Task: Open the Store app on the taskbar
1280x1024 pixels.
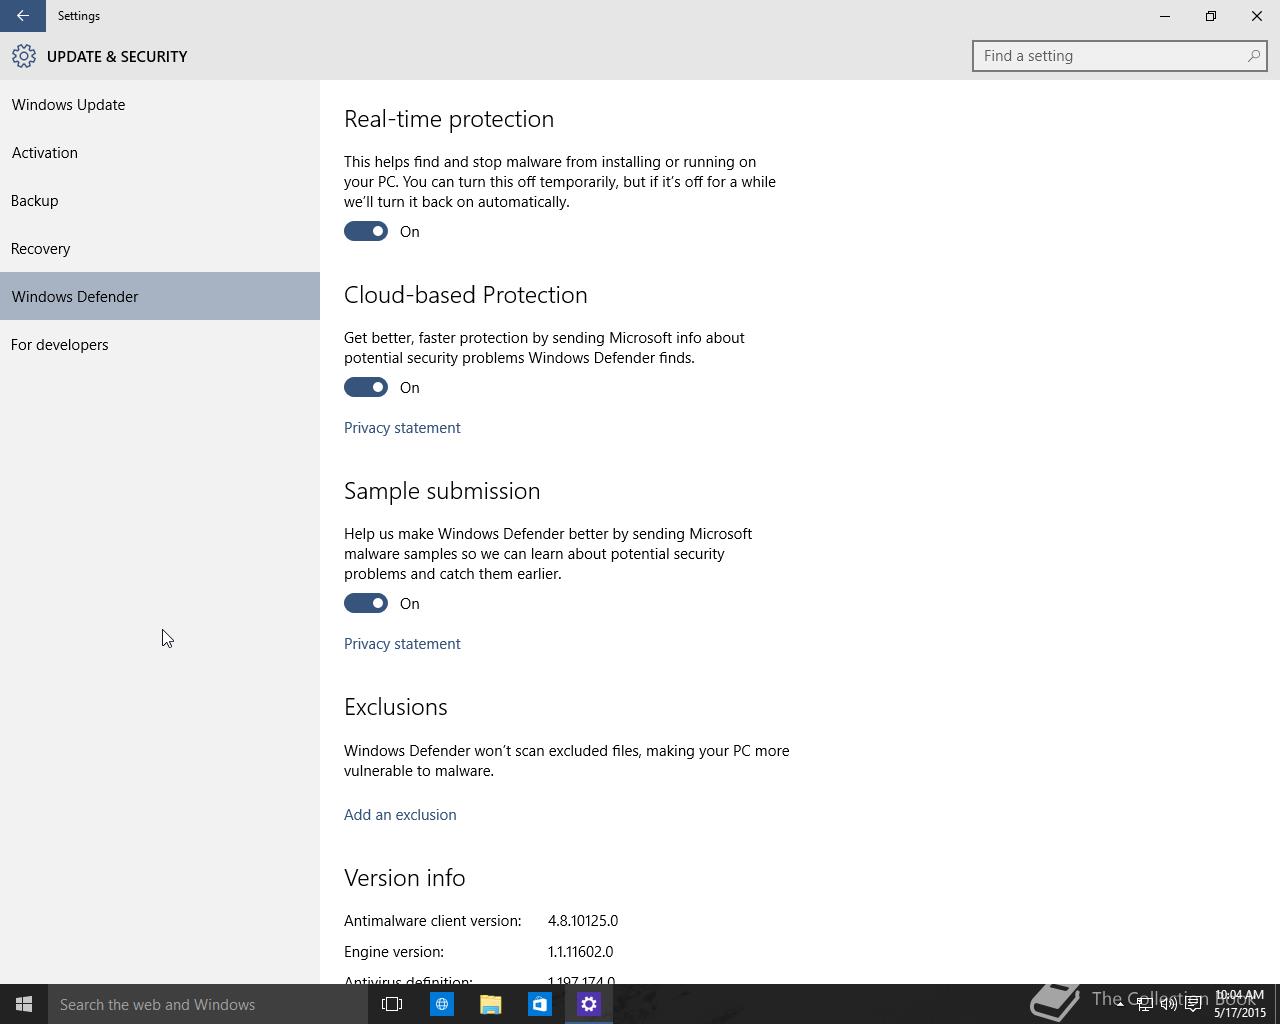Action: pyautogui.click(x=539, y=1004)
